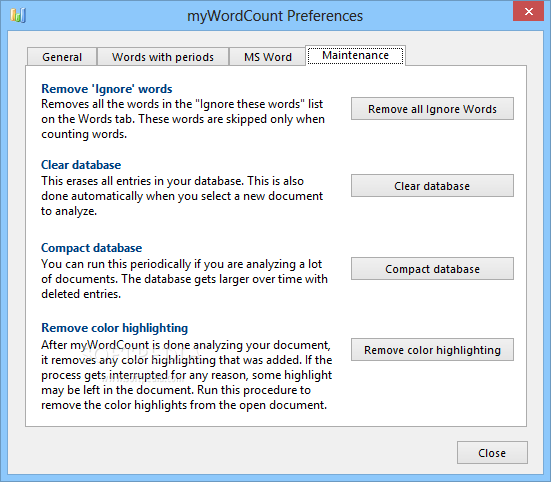
Task: Click the text "deleted entries."
Action: 81,294
